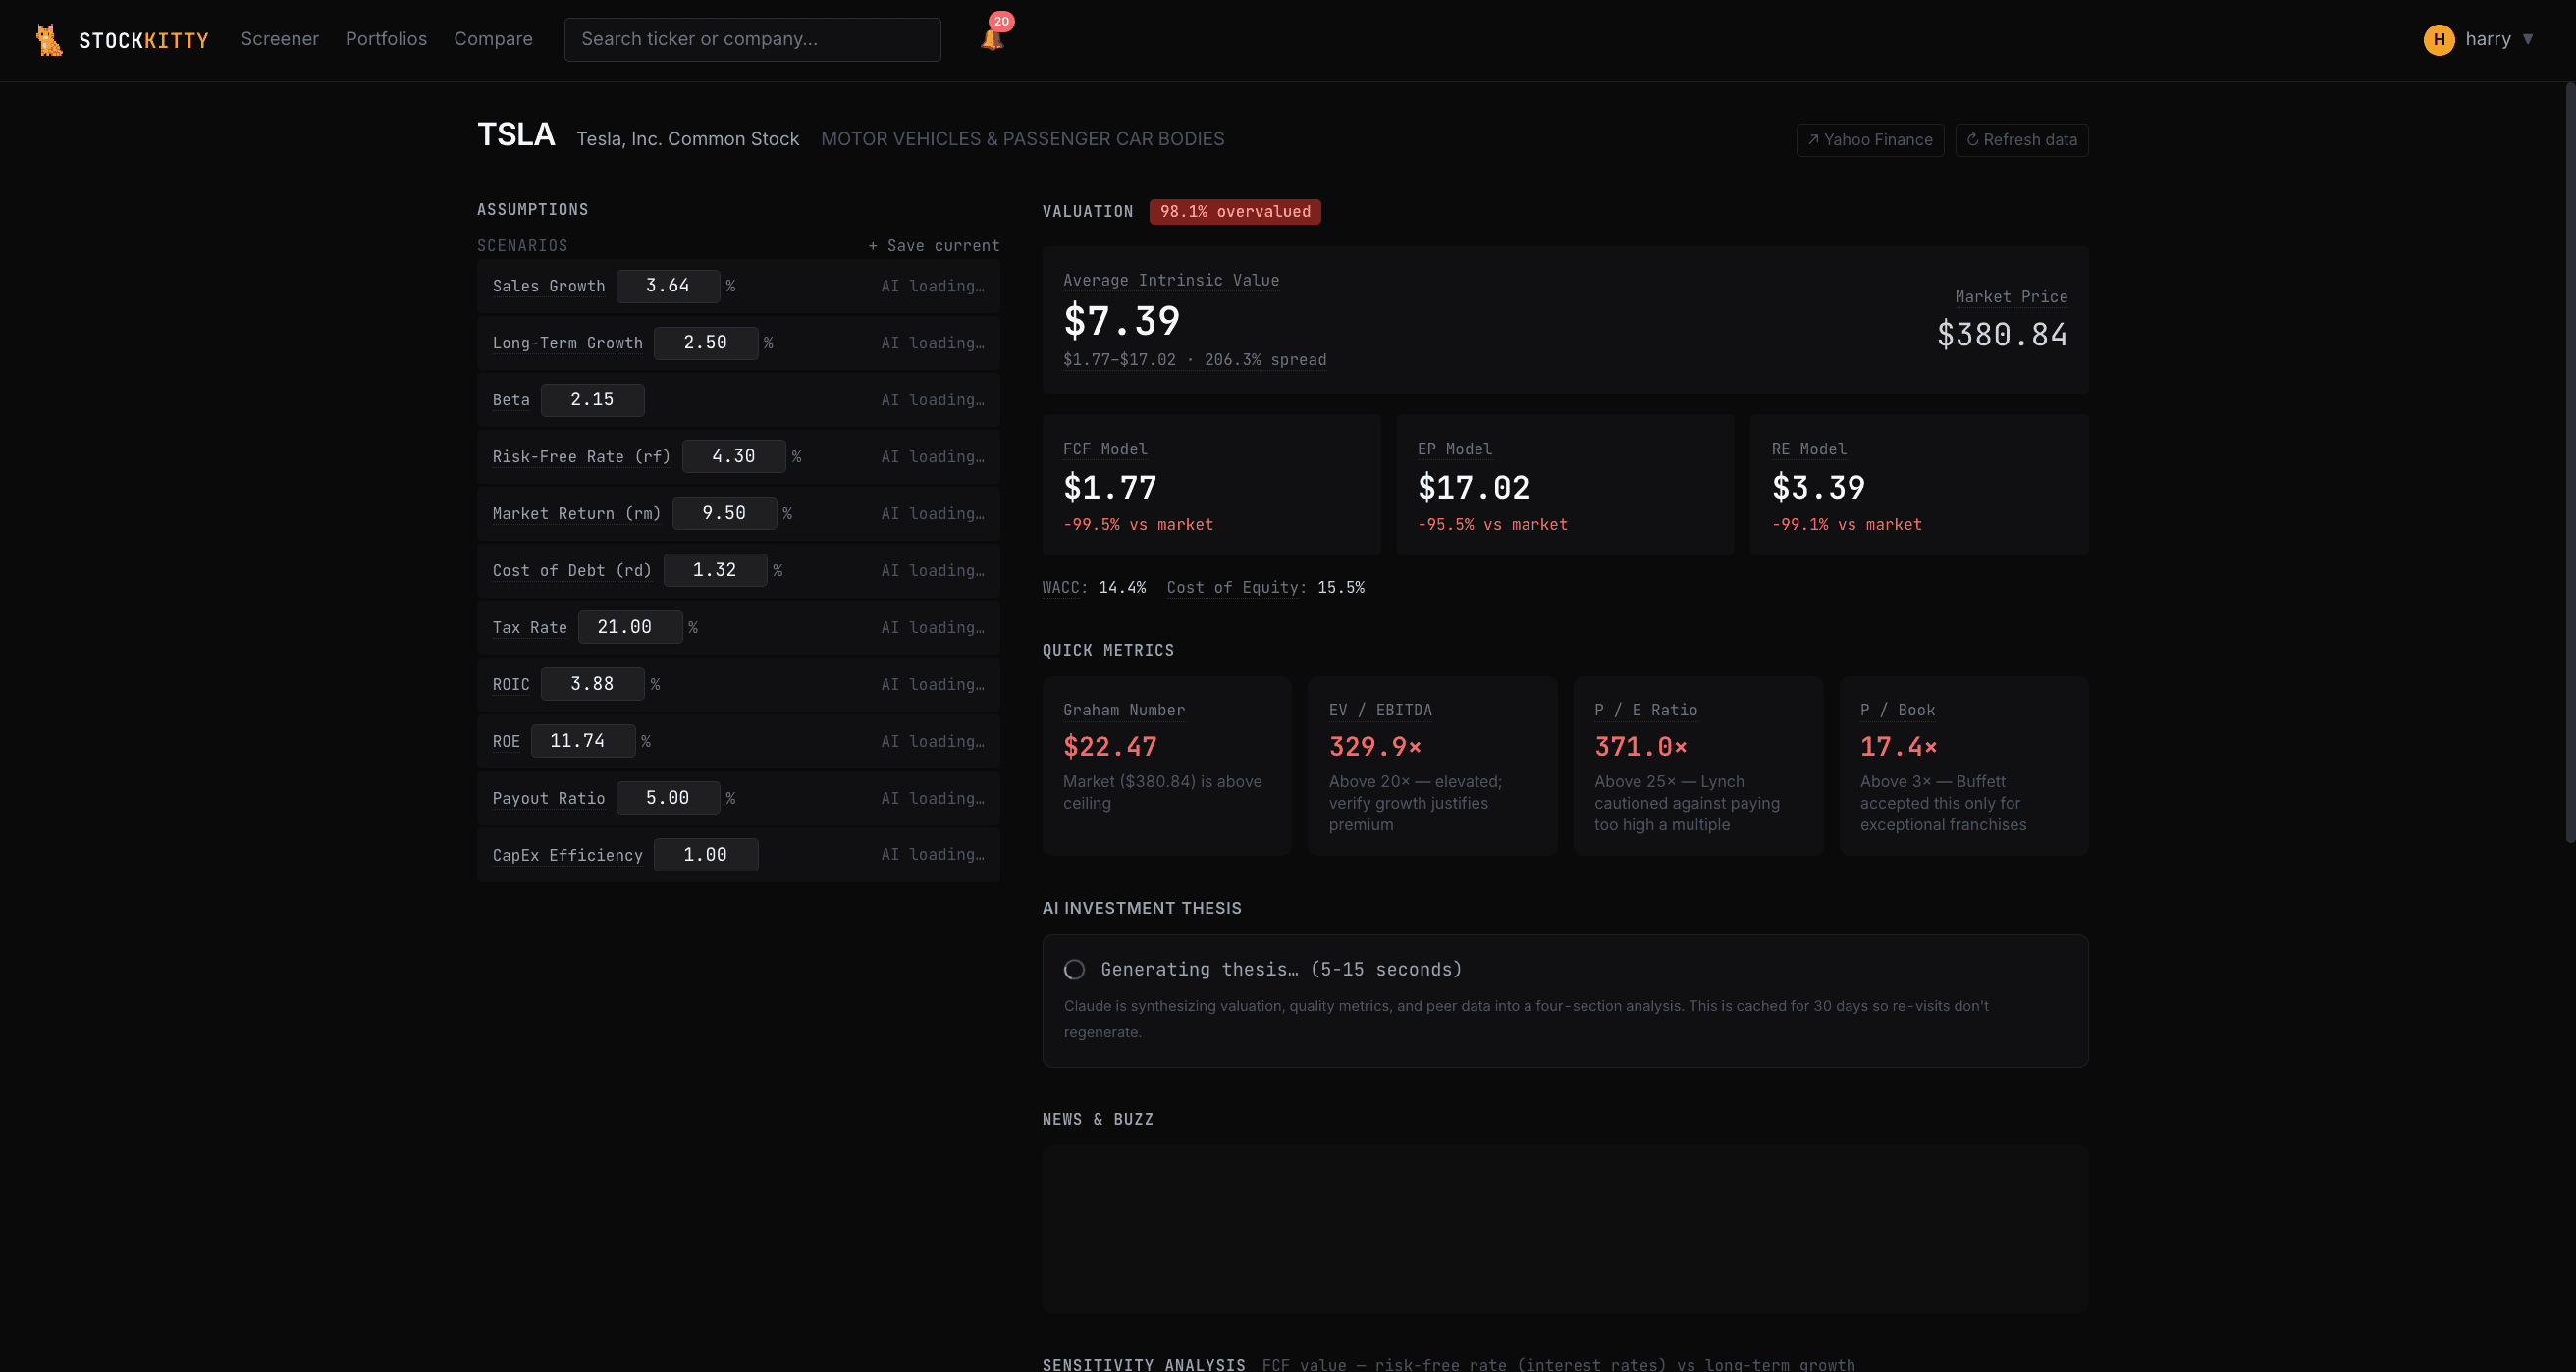
Task: Edit the Tax Rate value field
Action: click(630, 627)
